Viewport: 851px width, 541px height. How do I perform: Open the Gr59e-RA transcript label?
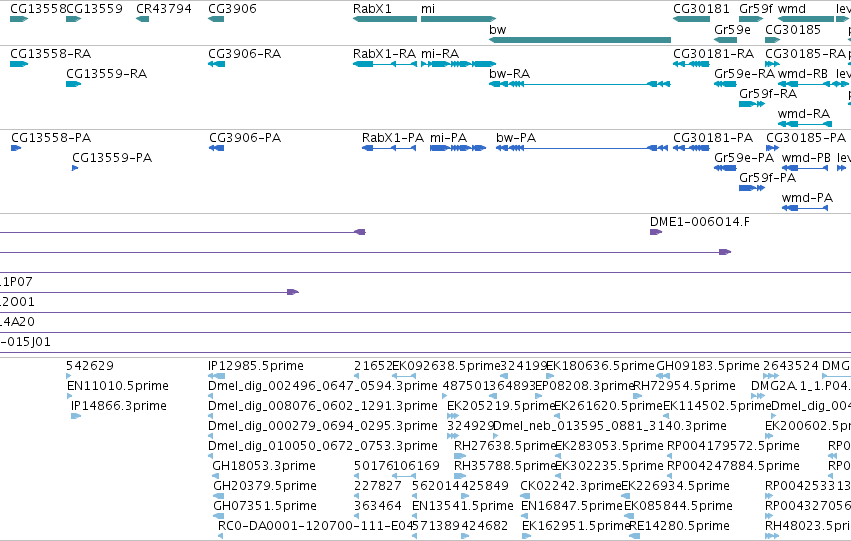click(x=745, y=74)
